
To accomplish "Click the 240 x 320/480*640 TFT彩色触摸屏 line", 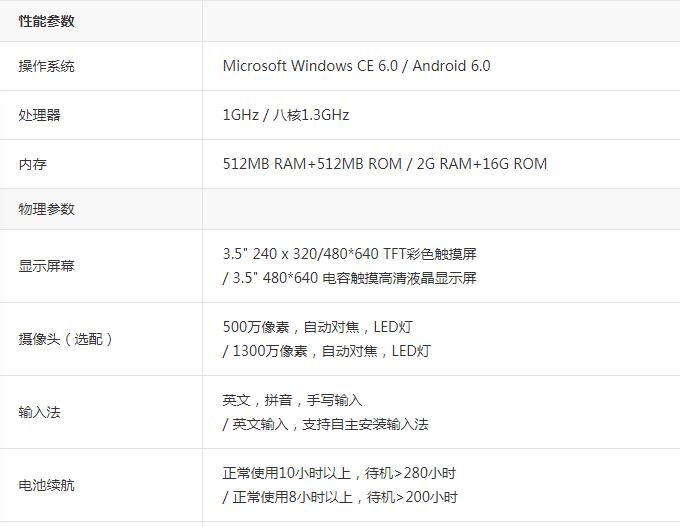I will click(350, 254).
